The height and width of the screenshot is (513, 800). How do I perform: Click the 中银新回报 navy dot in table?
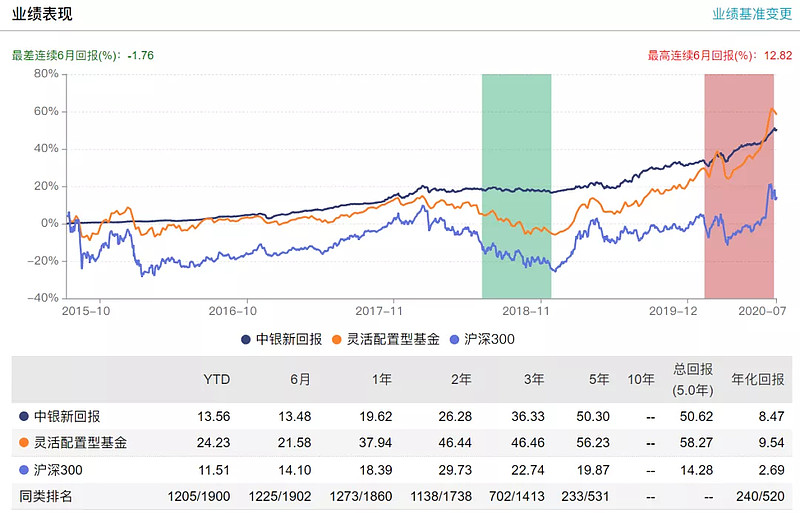[24, 416]
